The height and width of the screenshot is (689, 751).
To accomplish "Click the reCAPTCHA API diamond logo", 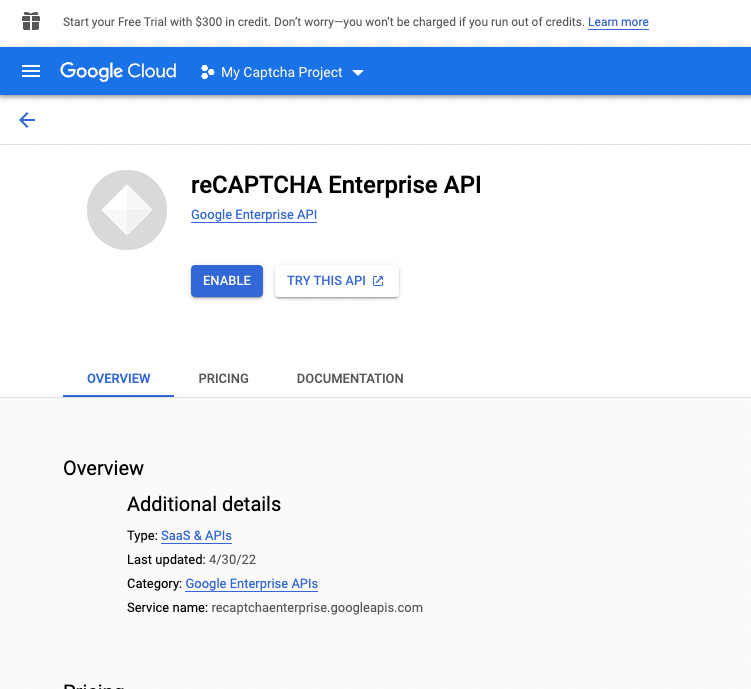I will 127,210.
